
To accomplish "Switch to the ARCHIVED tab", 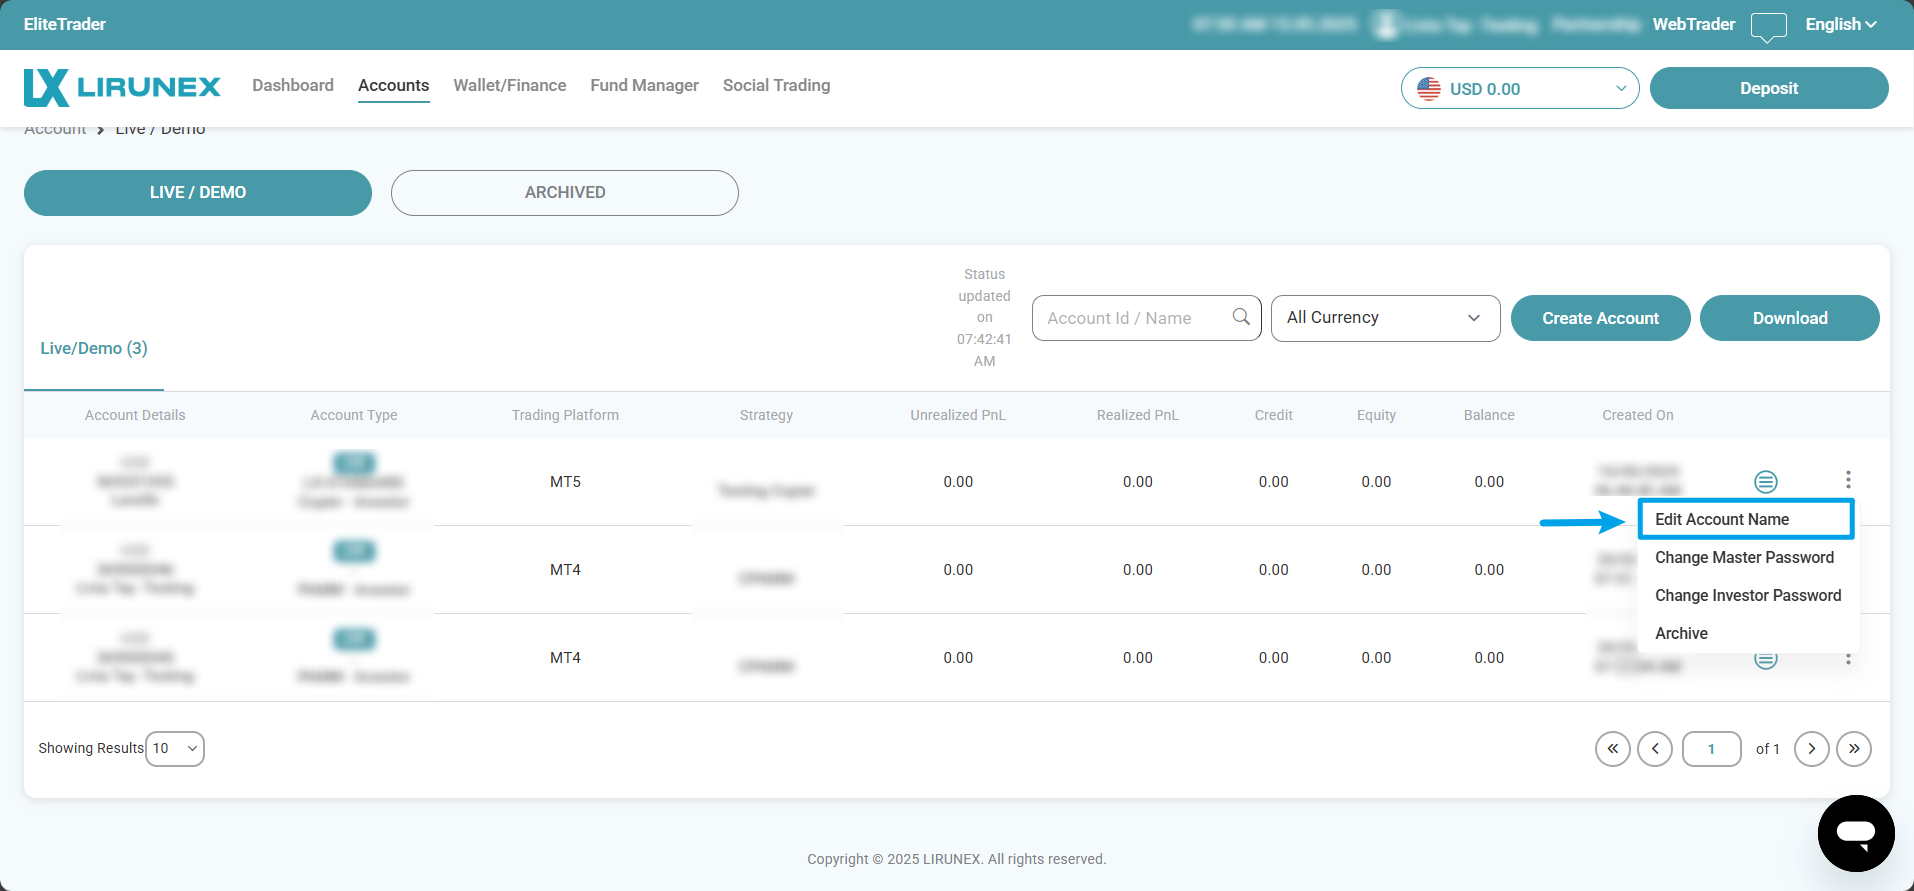I will (x=564, y=193).
